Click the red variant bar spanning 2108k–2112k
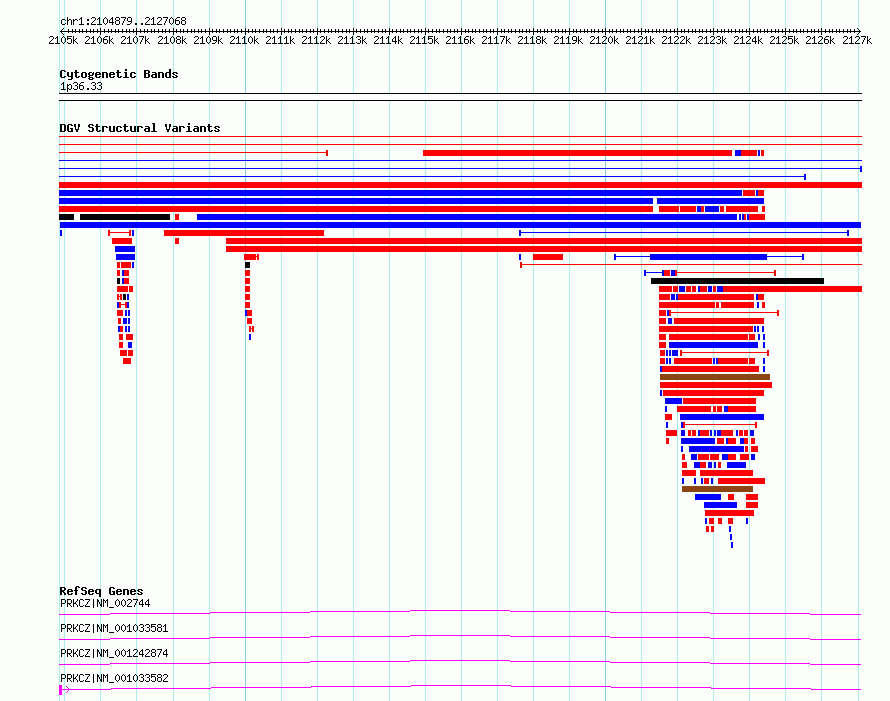Screen dimensions: 890x701 (x=244, y=233)
